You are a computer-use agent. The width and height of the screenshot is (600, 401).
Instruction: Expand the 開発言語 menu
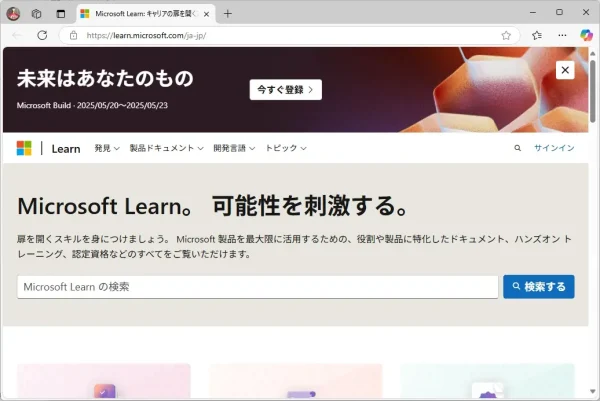point(234,148)
